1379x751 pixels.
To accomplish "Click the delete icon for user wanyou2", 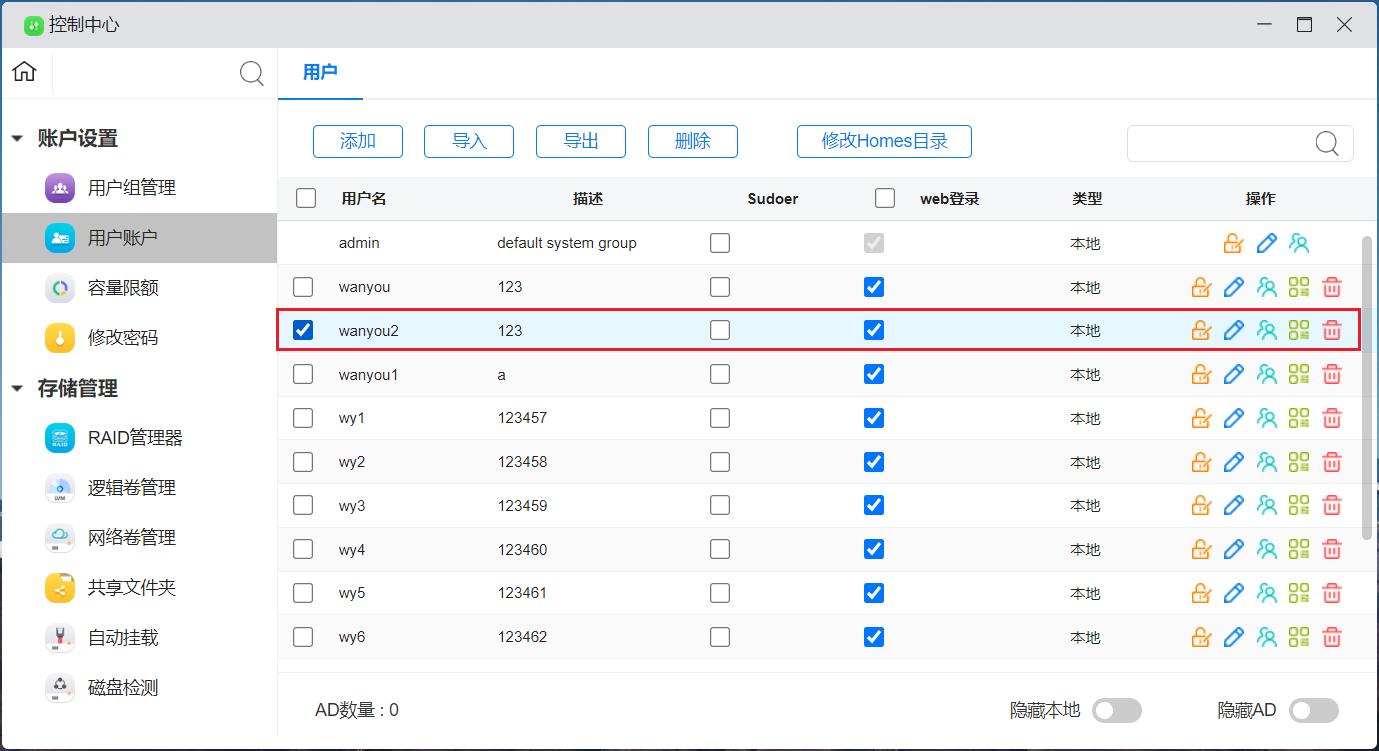I will 1331,331.
